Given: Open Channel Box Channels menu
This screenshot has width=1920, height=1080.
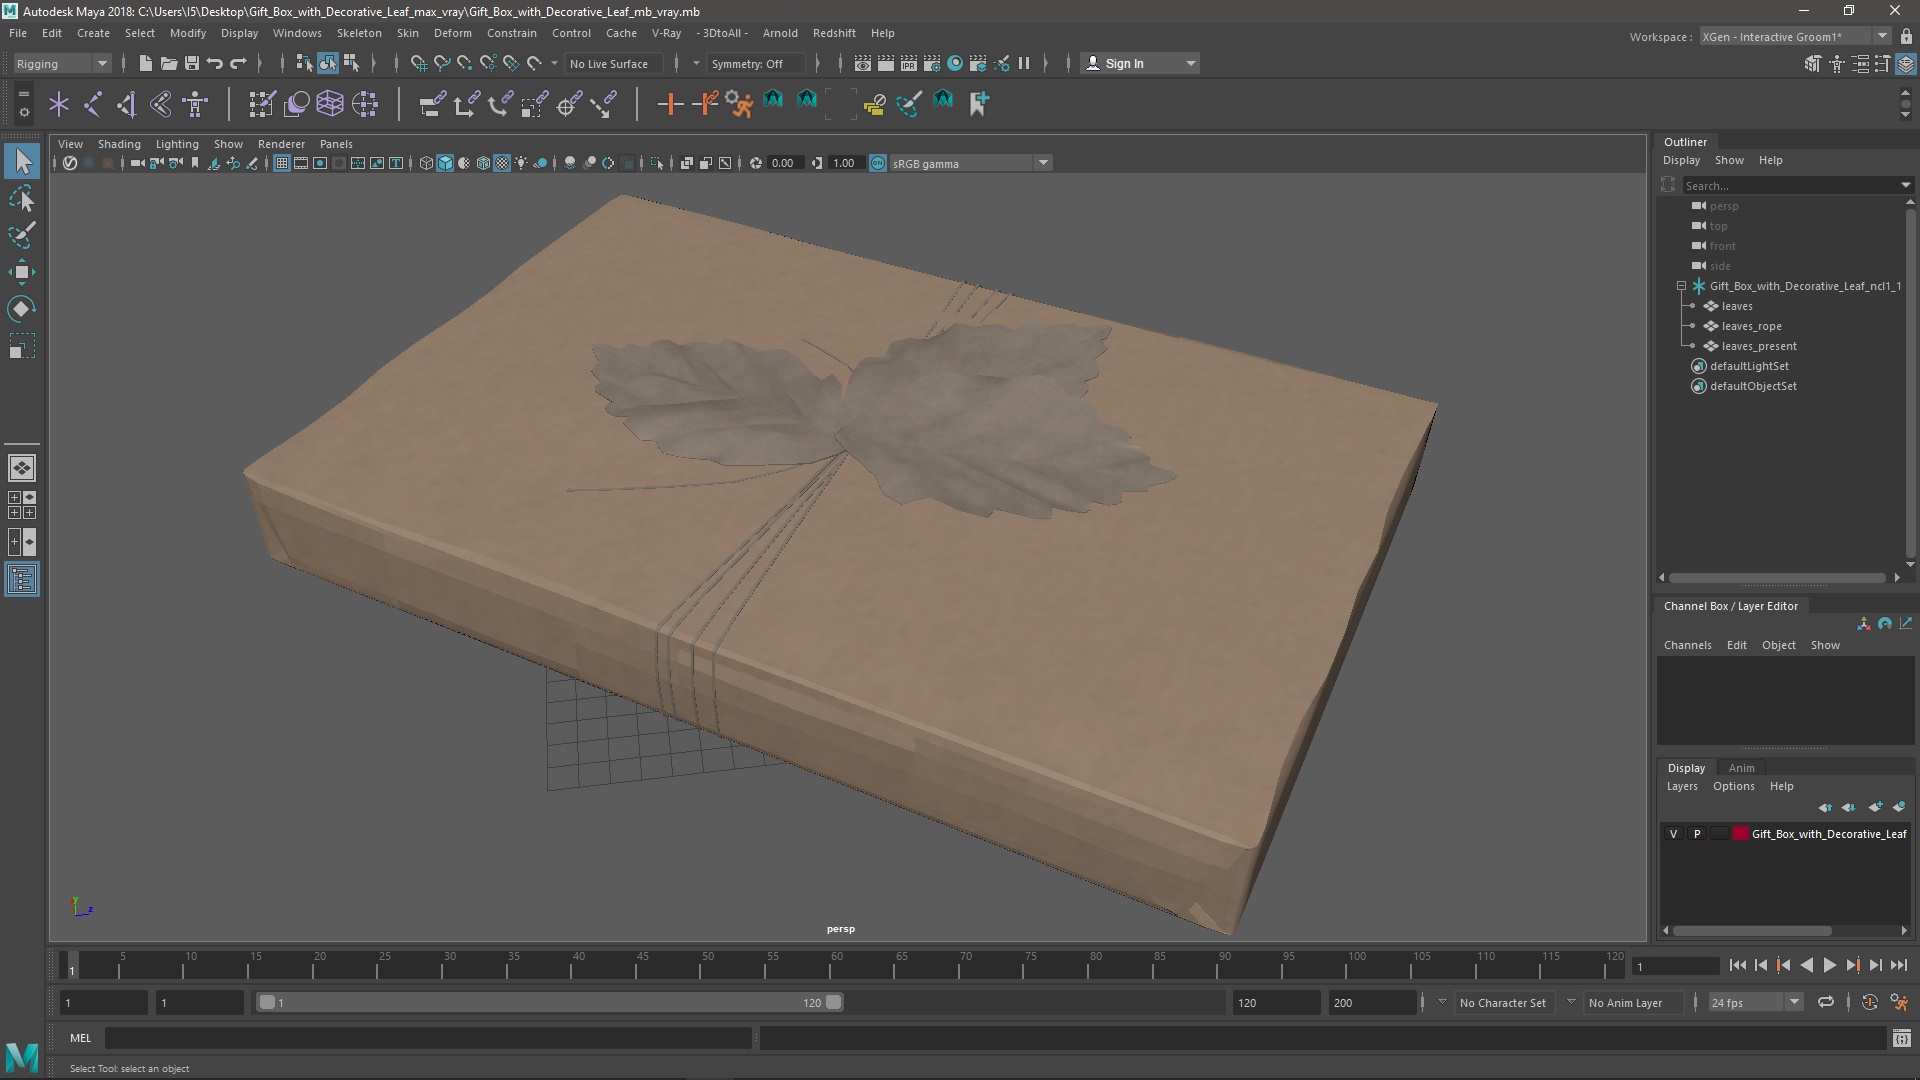Looking at the screenshot, I should (x=1687, y=645).
